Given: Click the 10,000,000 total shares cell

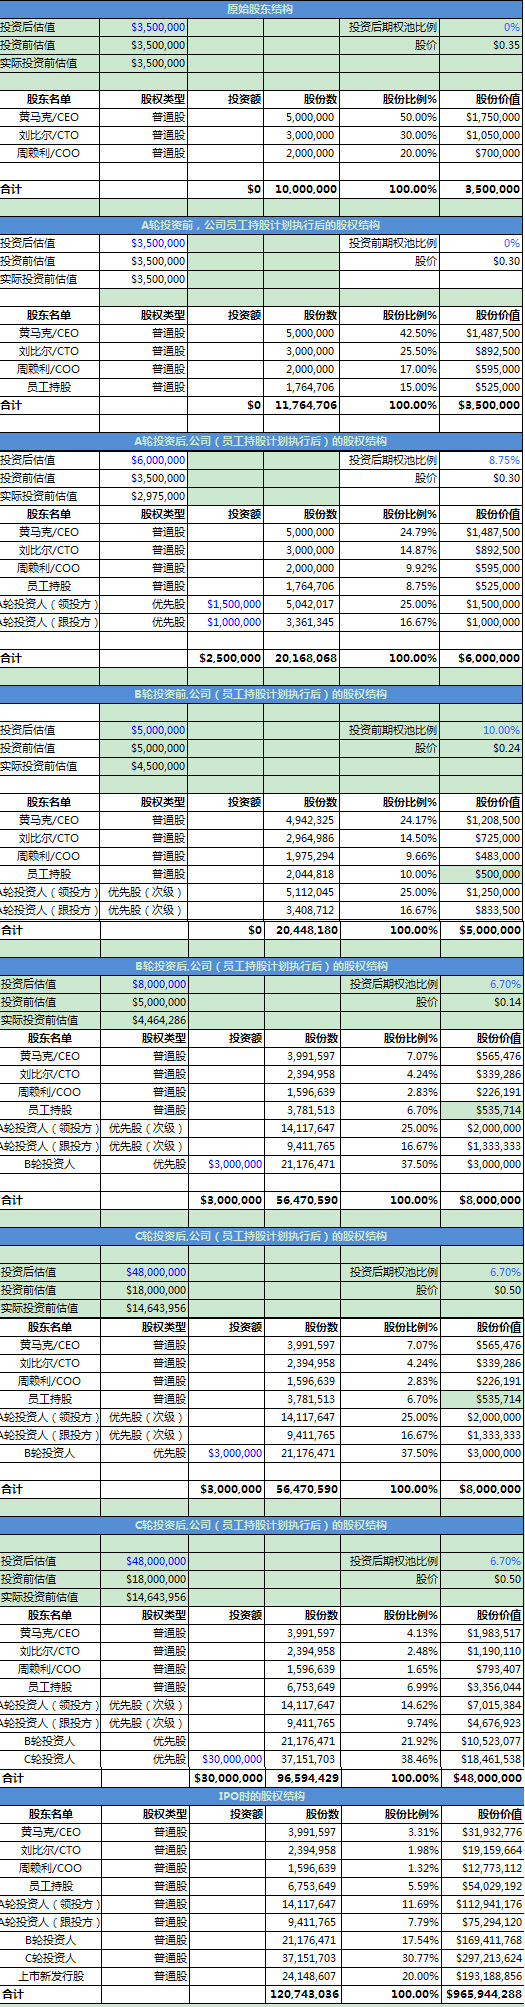Looking at the screenshot, I should 302,189.
